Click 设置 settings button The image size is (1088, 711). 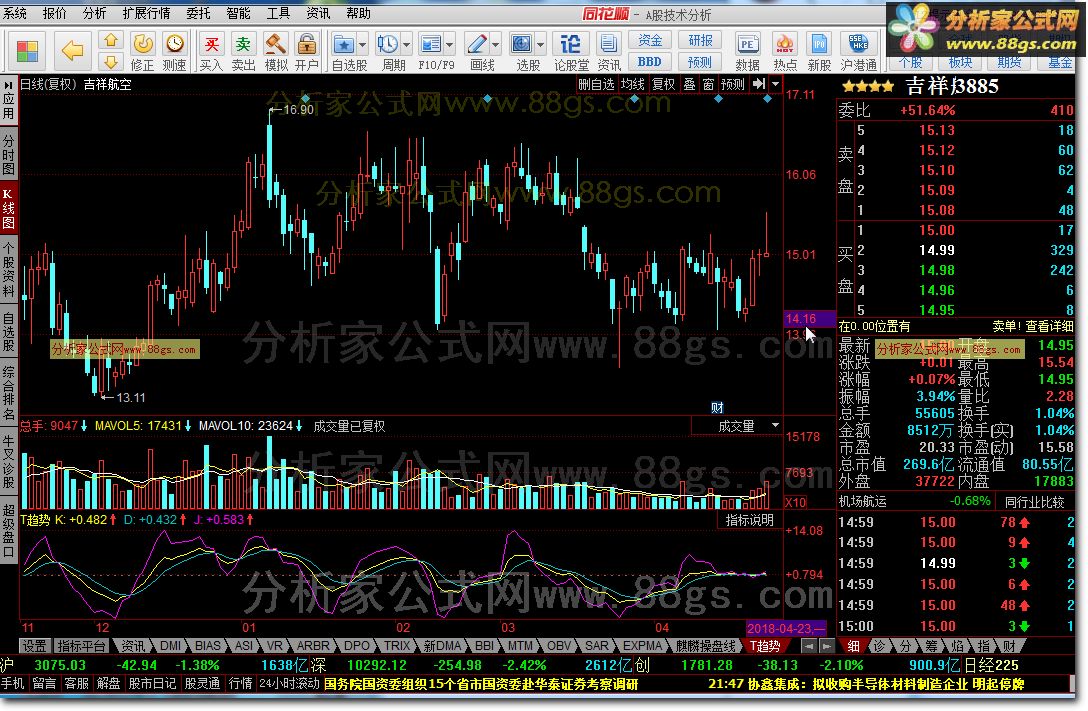(x=33, y=646)
